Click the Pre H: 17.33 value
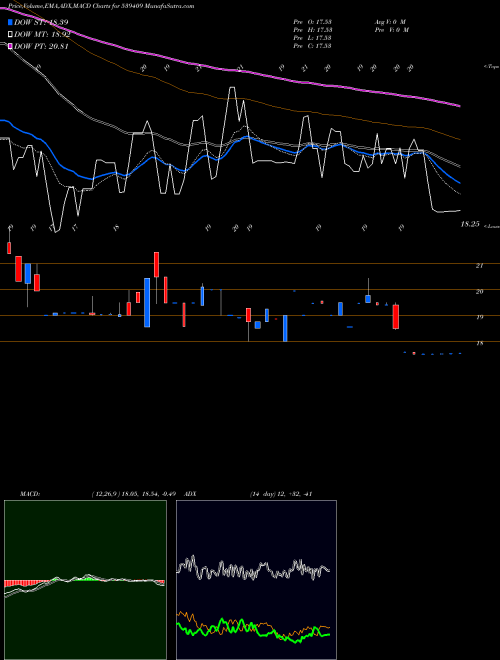Viewport: 500px width, 660px height. [313, 30]
